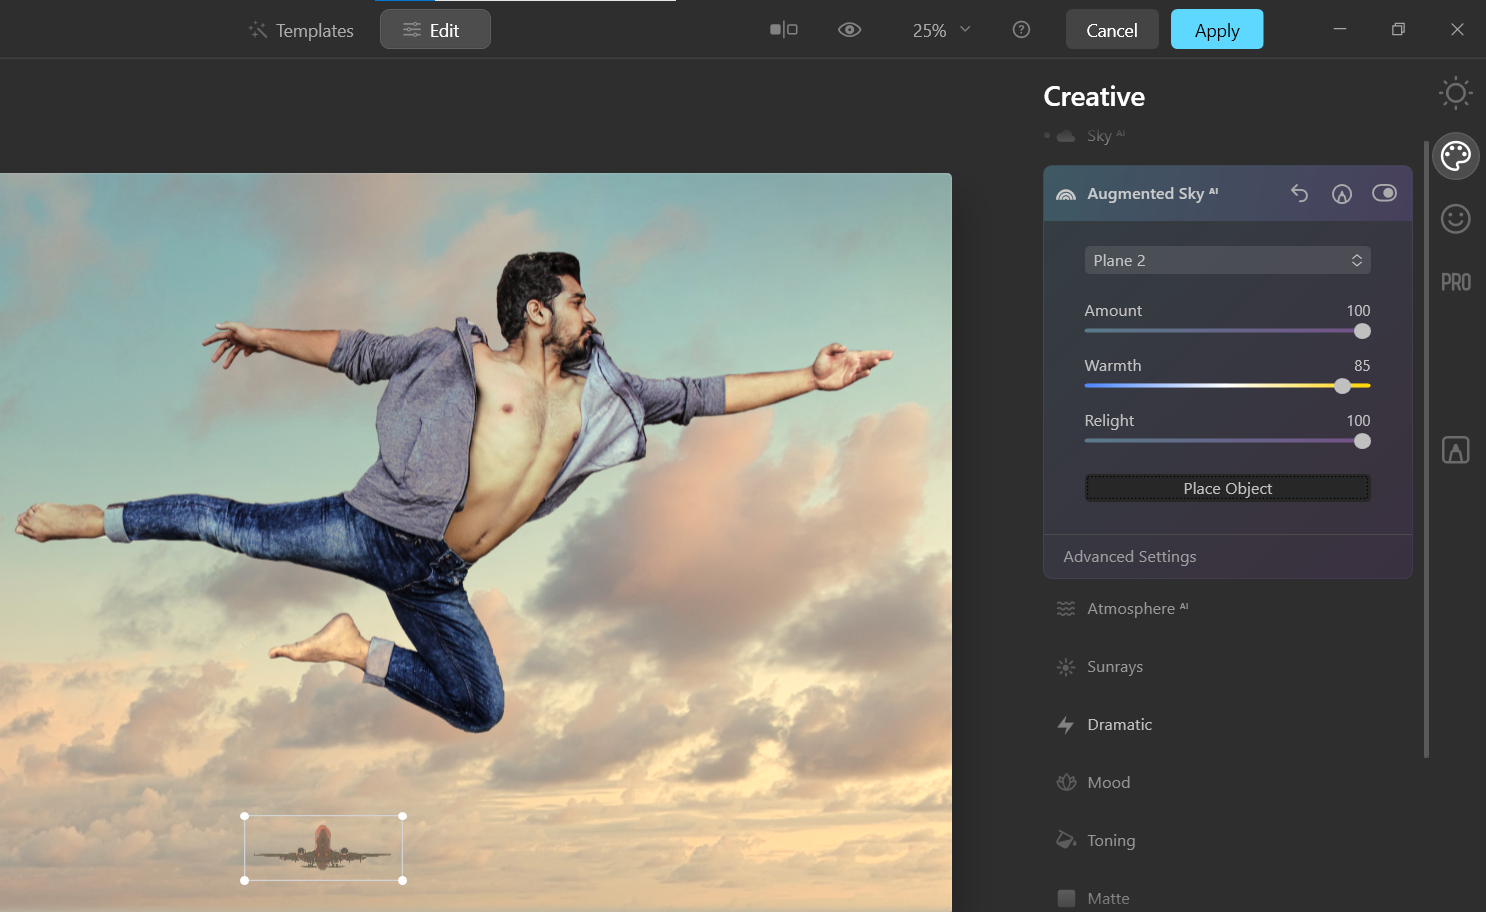Click the Atmosphere waves icon

click(1066, 608)
